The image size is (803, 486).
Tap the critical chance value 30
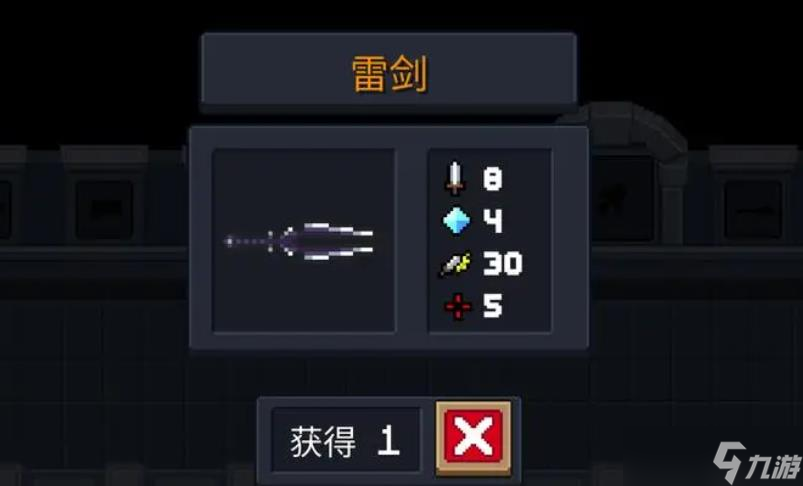coord(502,264)
